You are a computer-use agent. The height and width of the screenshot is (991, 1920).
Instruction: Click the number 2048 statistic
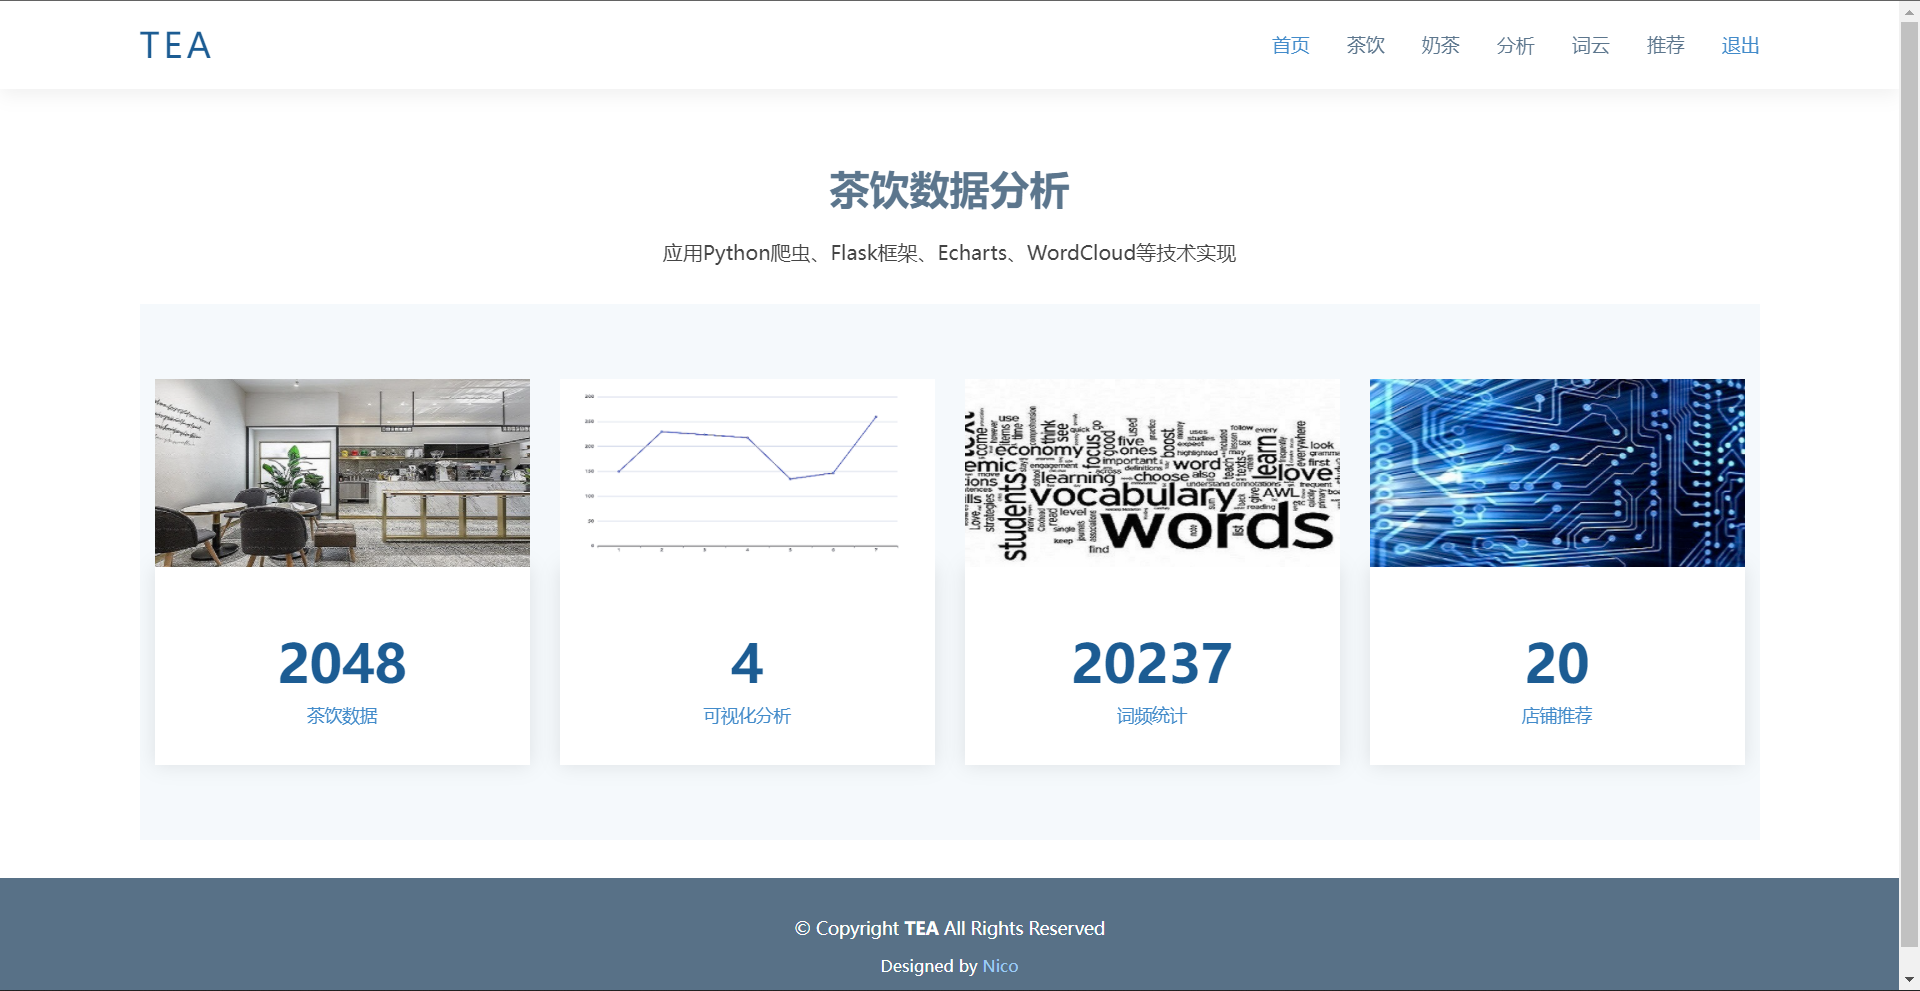(x=342, y=661)
